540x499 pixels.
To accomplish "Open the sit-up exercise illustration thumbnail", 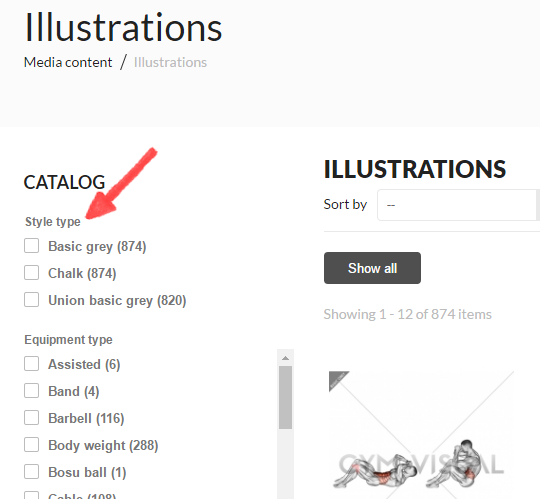I will [421, 435].
